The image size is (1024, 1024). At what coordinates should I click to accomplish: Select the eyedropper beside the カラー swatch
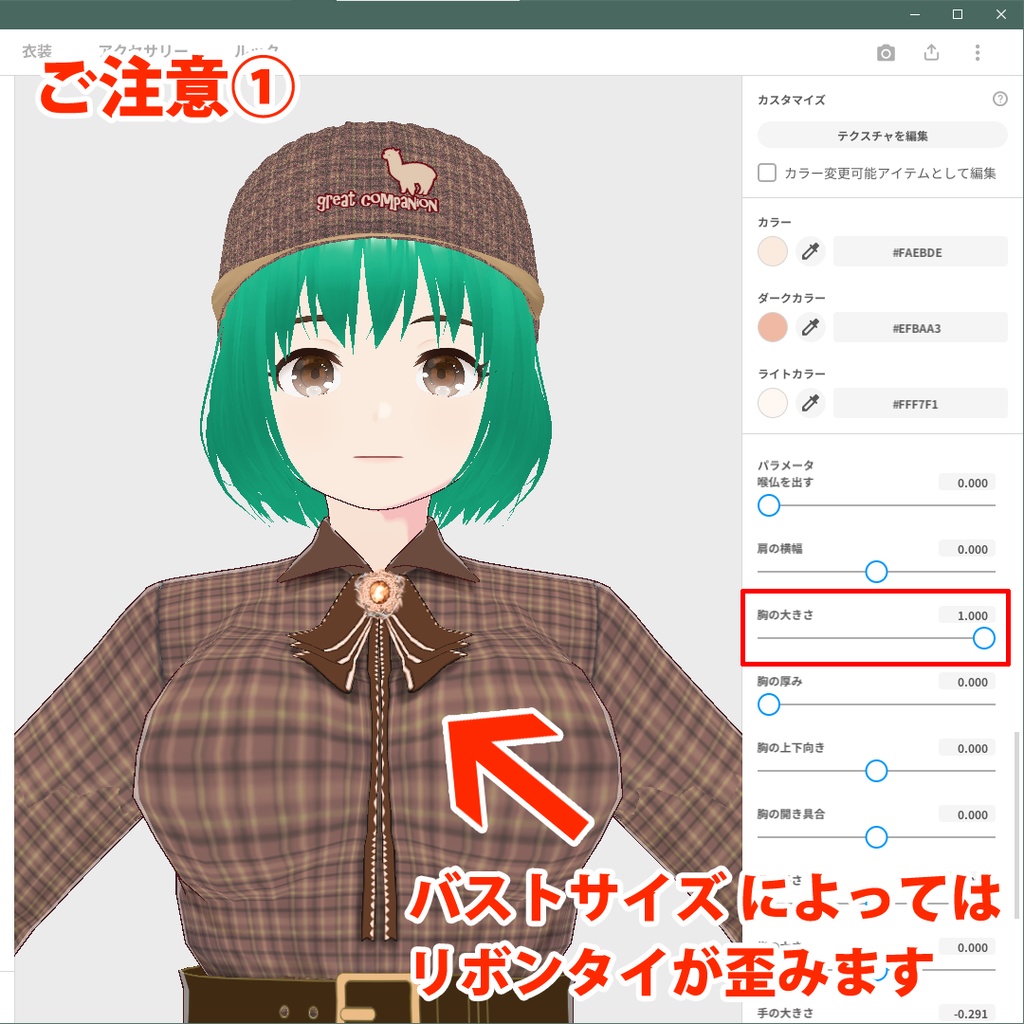point(810,251)
